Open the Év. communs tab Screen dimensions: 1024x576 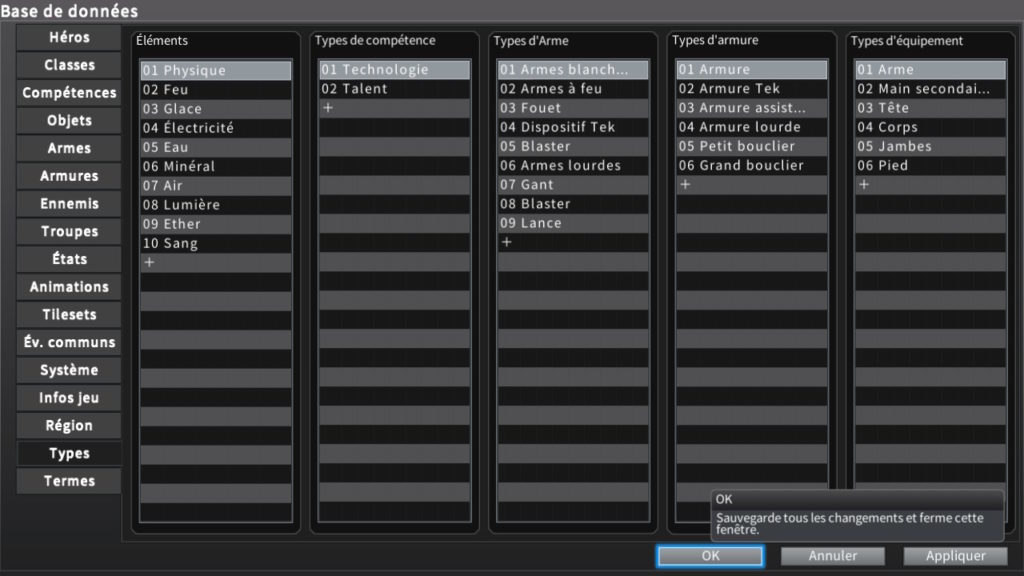tap(69, 342)
